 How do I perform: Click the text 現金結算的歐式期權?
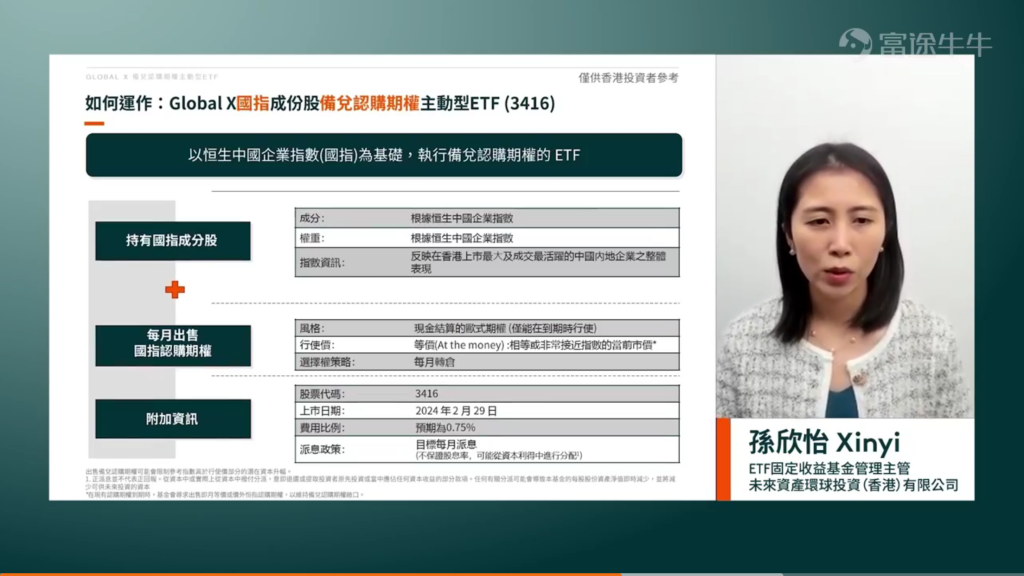tap(505, 328)
